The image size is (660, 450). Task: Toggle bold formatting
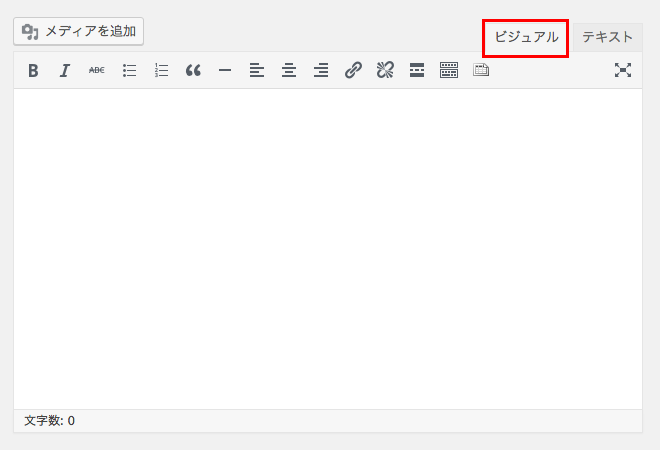(33, 70)
